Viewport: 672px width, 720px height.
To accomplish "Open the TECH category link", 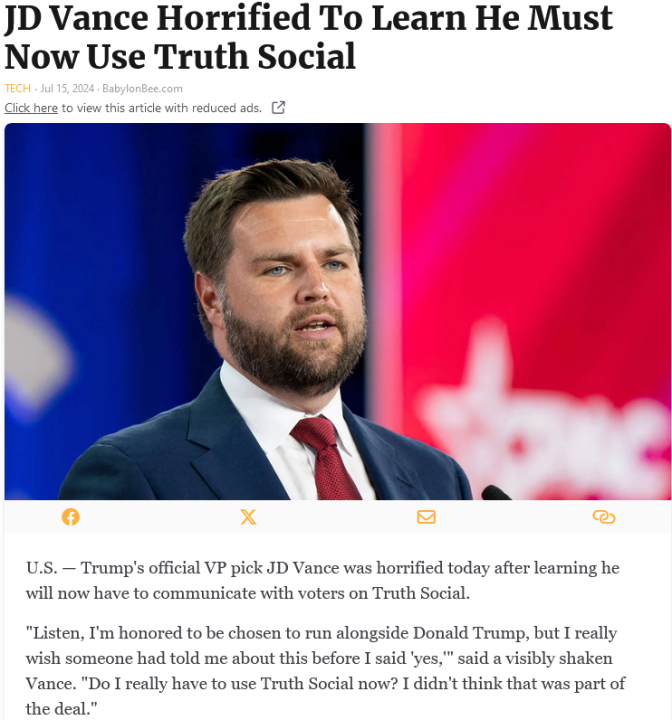I will tap(17, 88).
